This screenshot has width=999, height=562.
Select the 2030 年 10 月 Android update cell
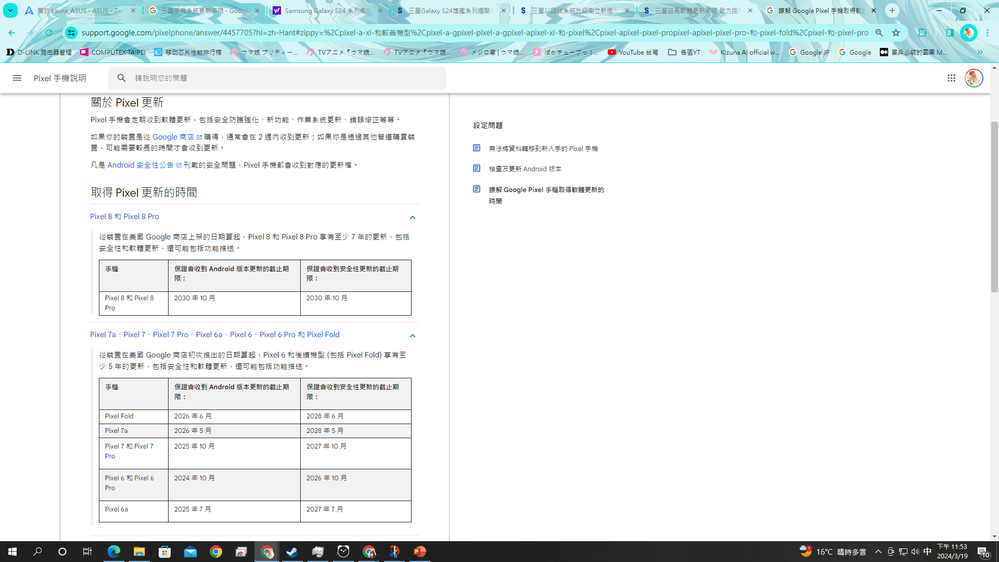[234, 303]
